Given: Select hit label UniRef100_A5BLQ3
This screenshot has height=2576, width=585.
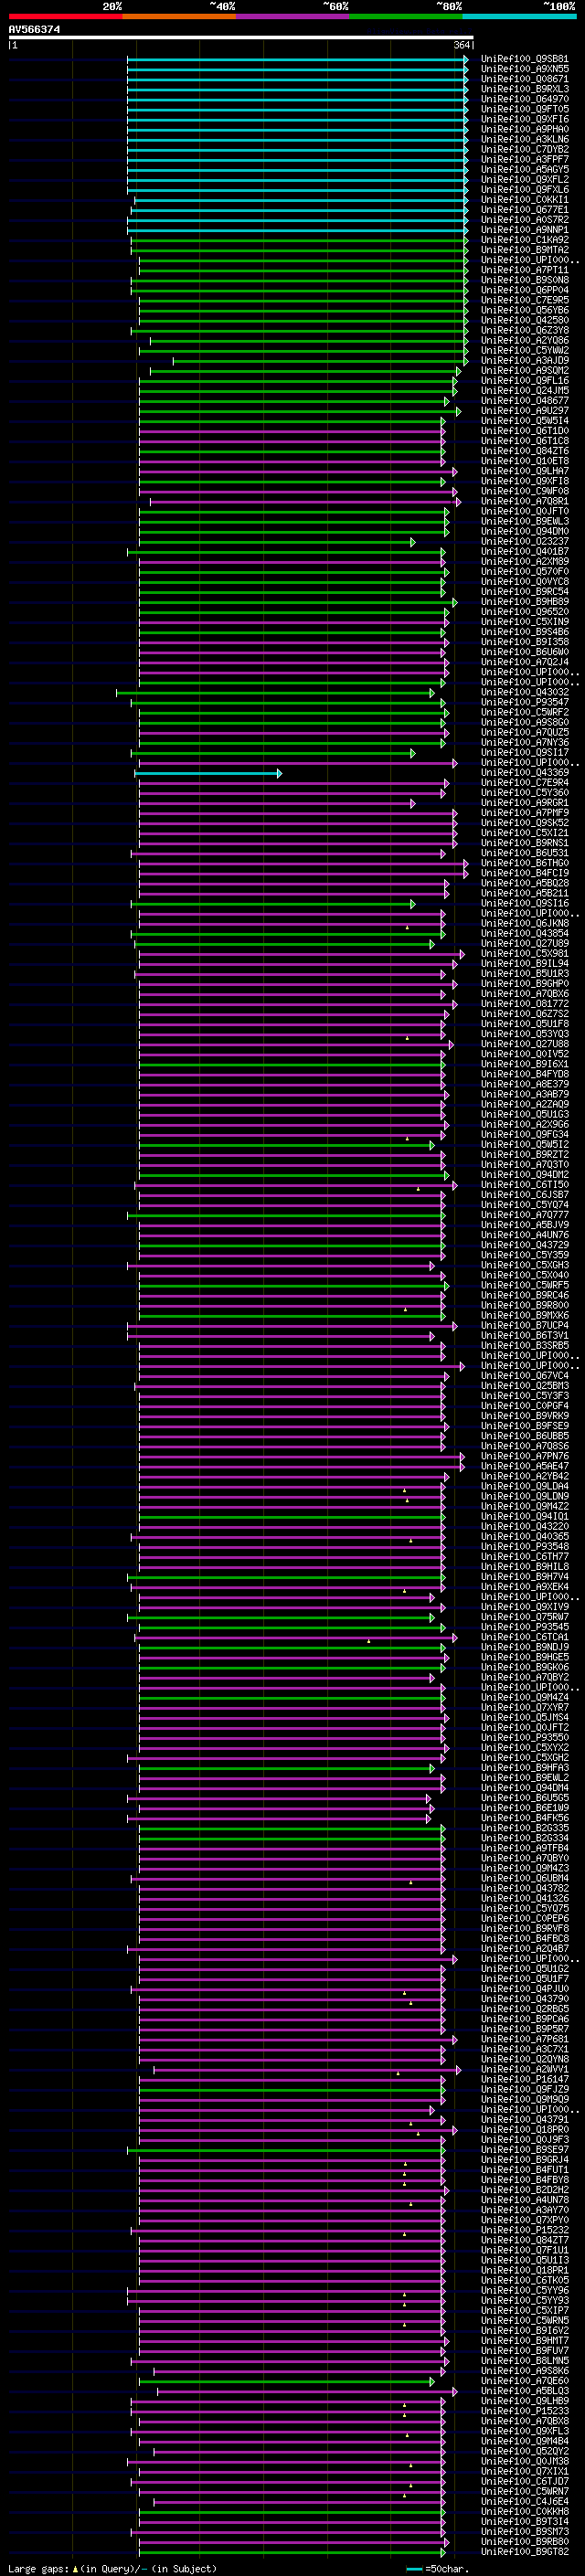Looking at the screenshot, I should (525, 2390).
